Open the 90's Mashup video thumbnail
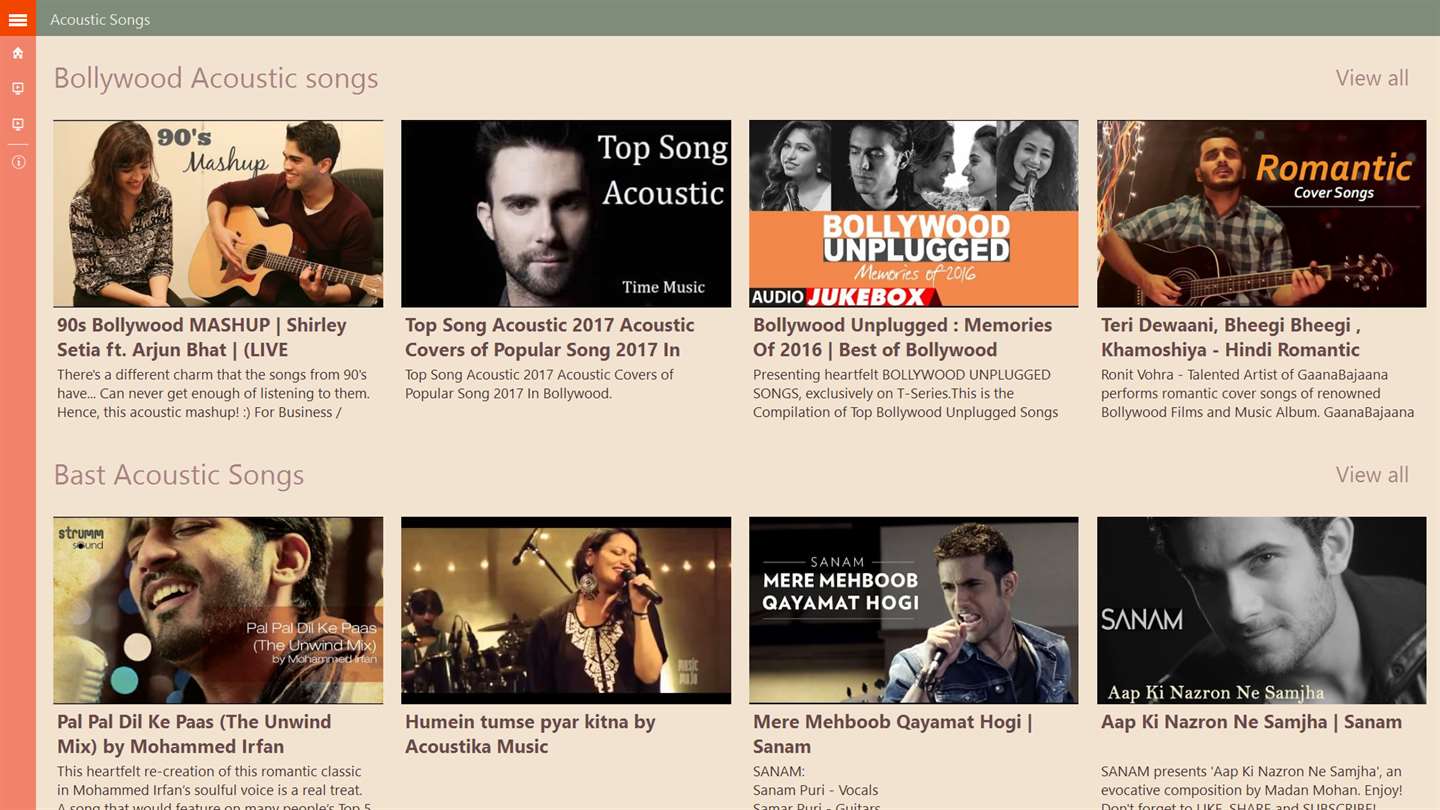 (x=218, y=214)
